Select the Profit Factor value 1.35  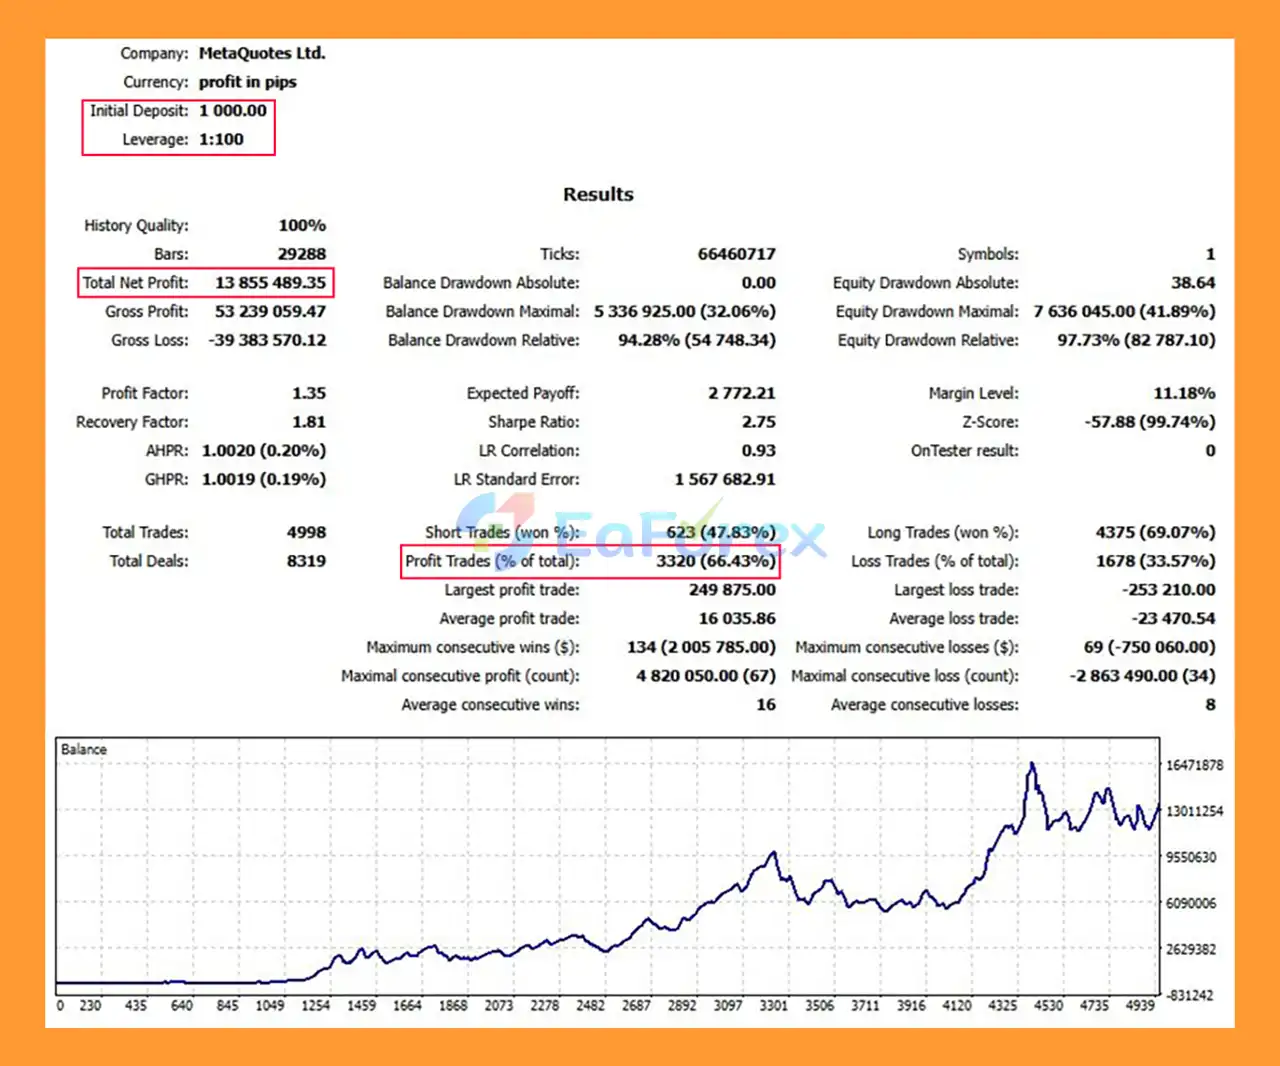[x=308, y=393]
